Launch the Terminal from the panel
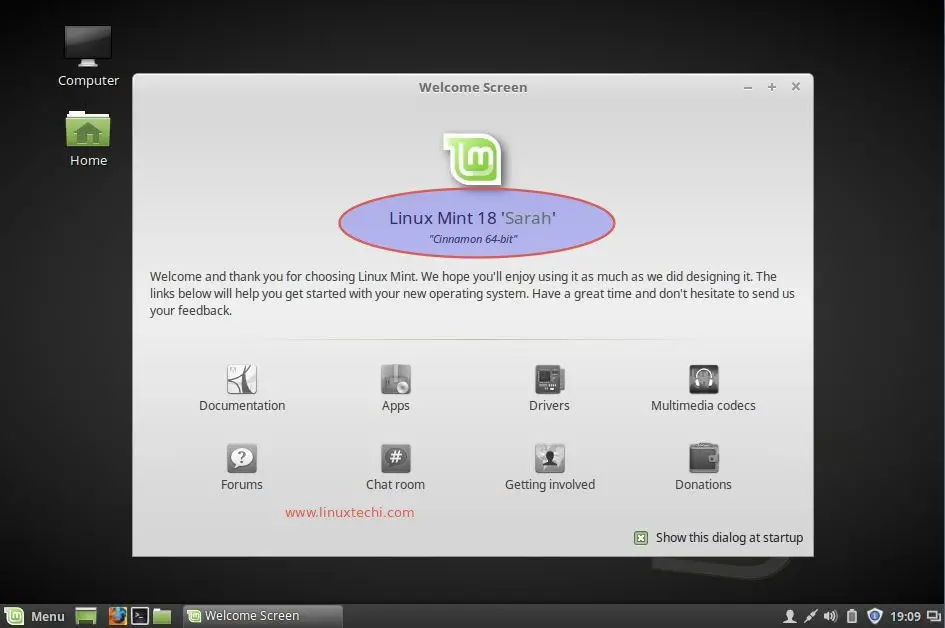Image resolution: width=945 pixels, height=628 pixels. 140,616
